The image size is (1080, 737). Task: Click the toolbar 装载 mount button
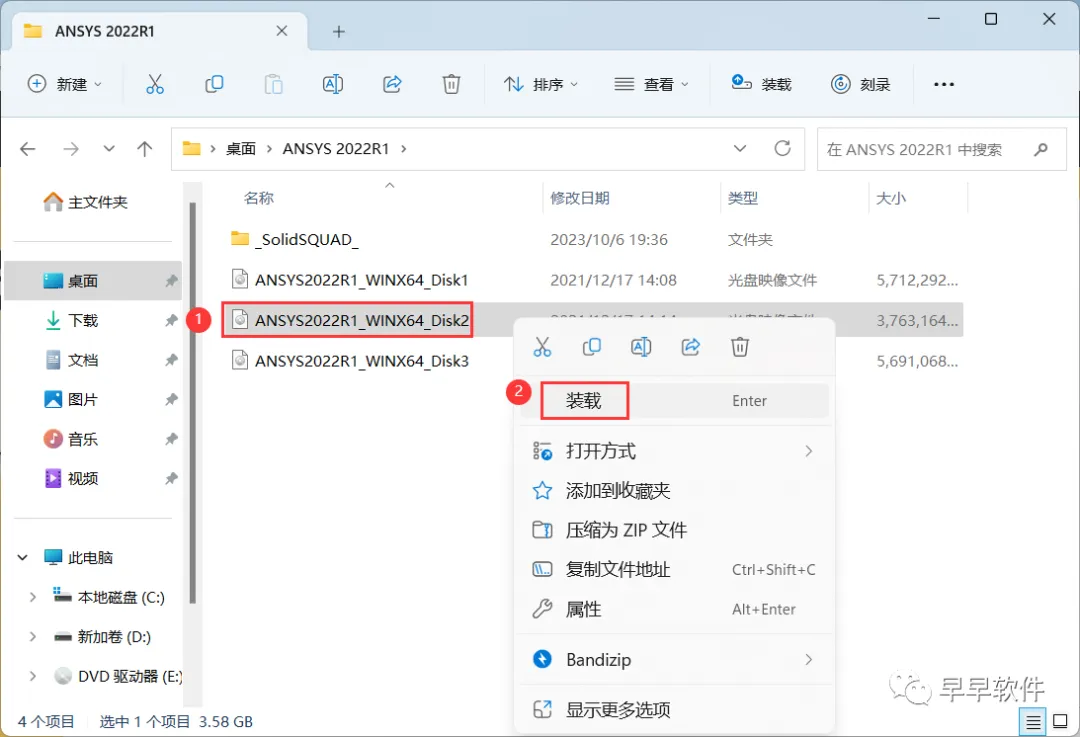(761, 84)
